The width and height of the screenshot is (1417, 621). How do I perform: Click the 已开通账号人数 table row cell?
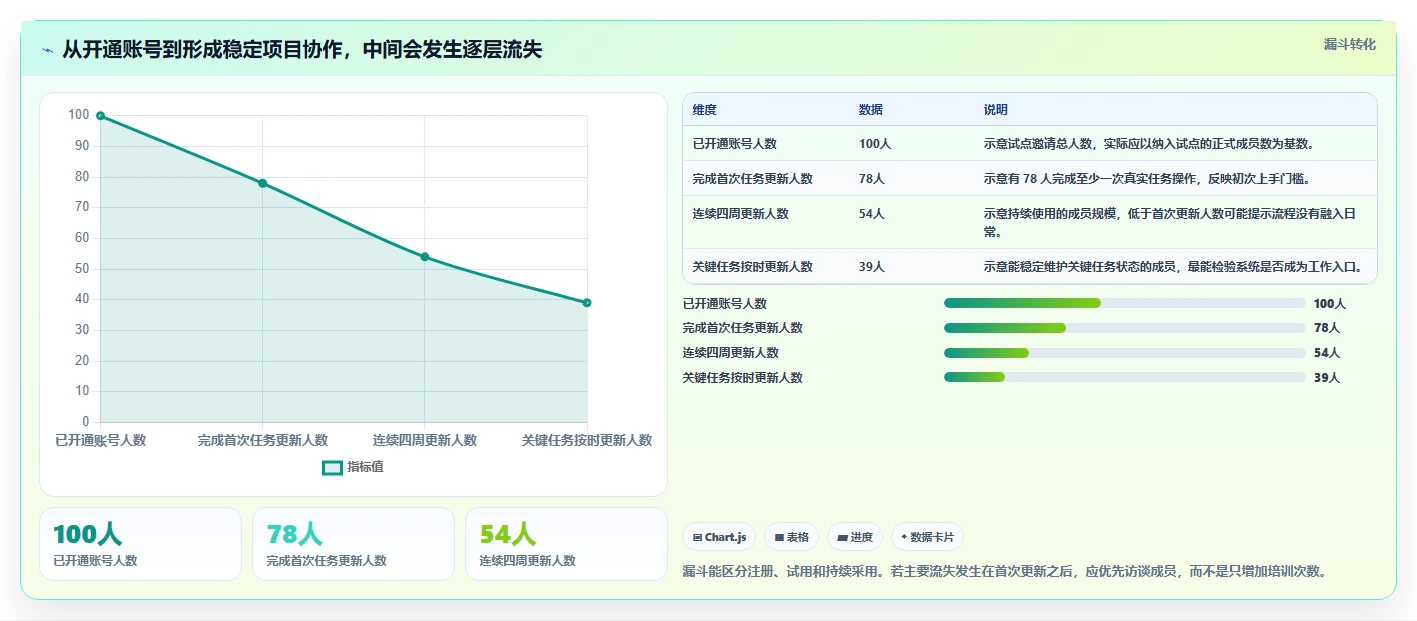pyautogui.click(x=735, y=144)
